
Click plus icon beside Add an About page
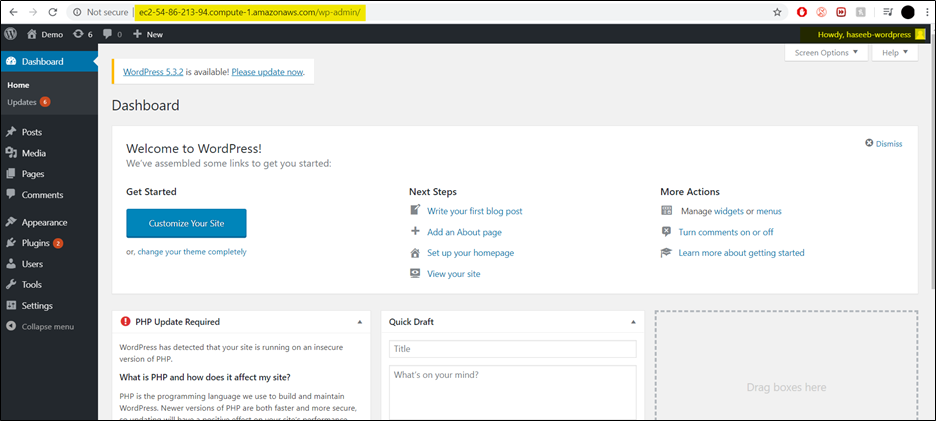[x=415, y=232]
